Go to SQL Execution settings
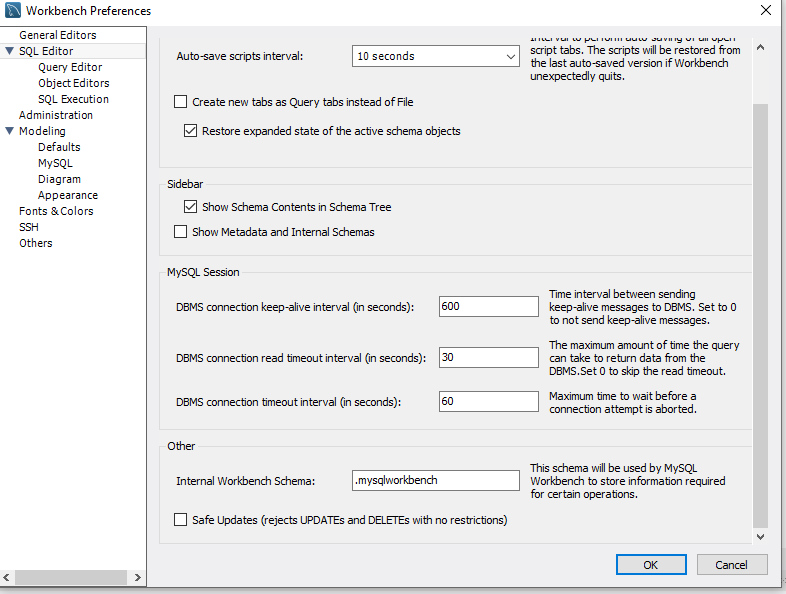Viewport: 786px width, 594px height. [x=73, y=99]
